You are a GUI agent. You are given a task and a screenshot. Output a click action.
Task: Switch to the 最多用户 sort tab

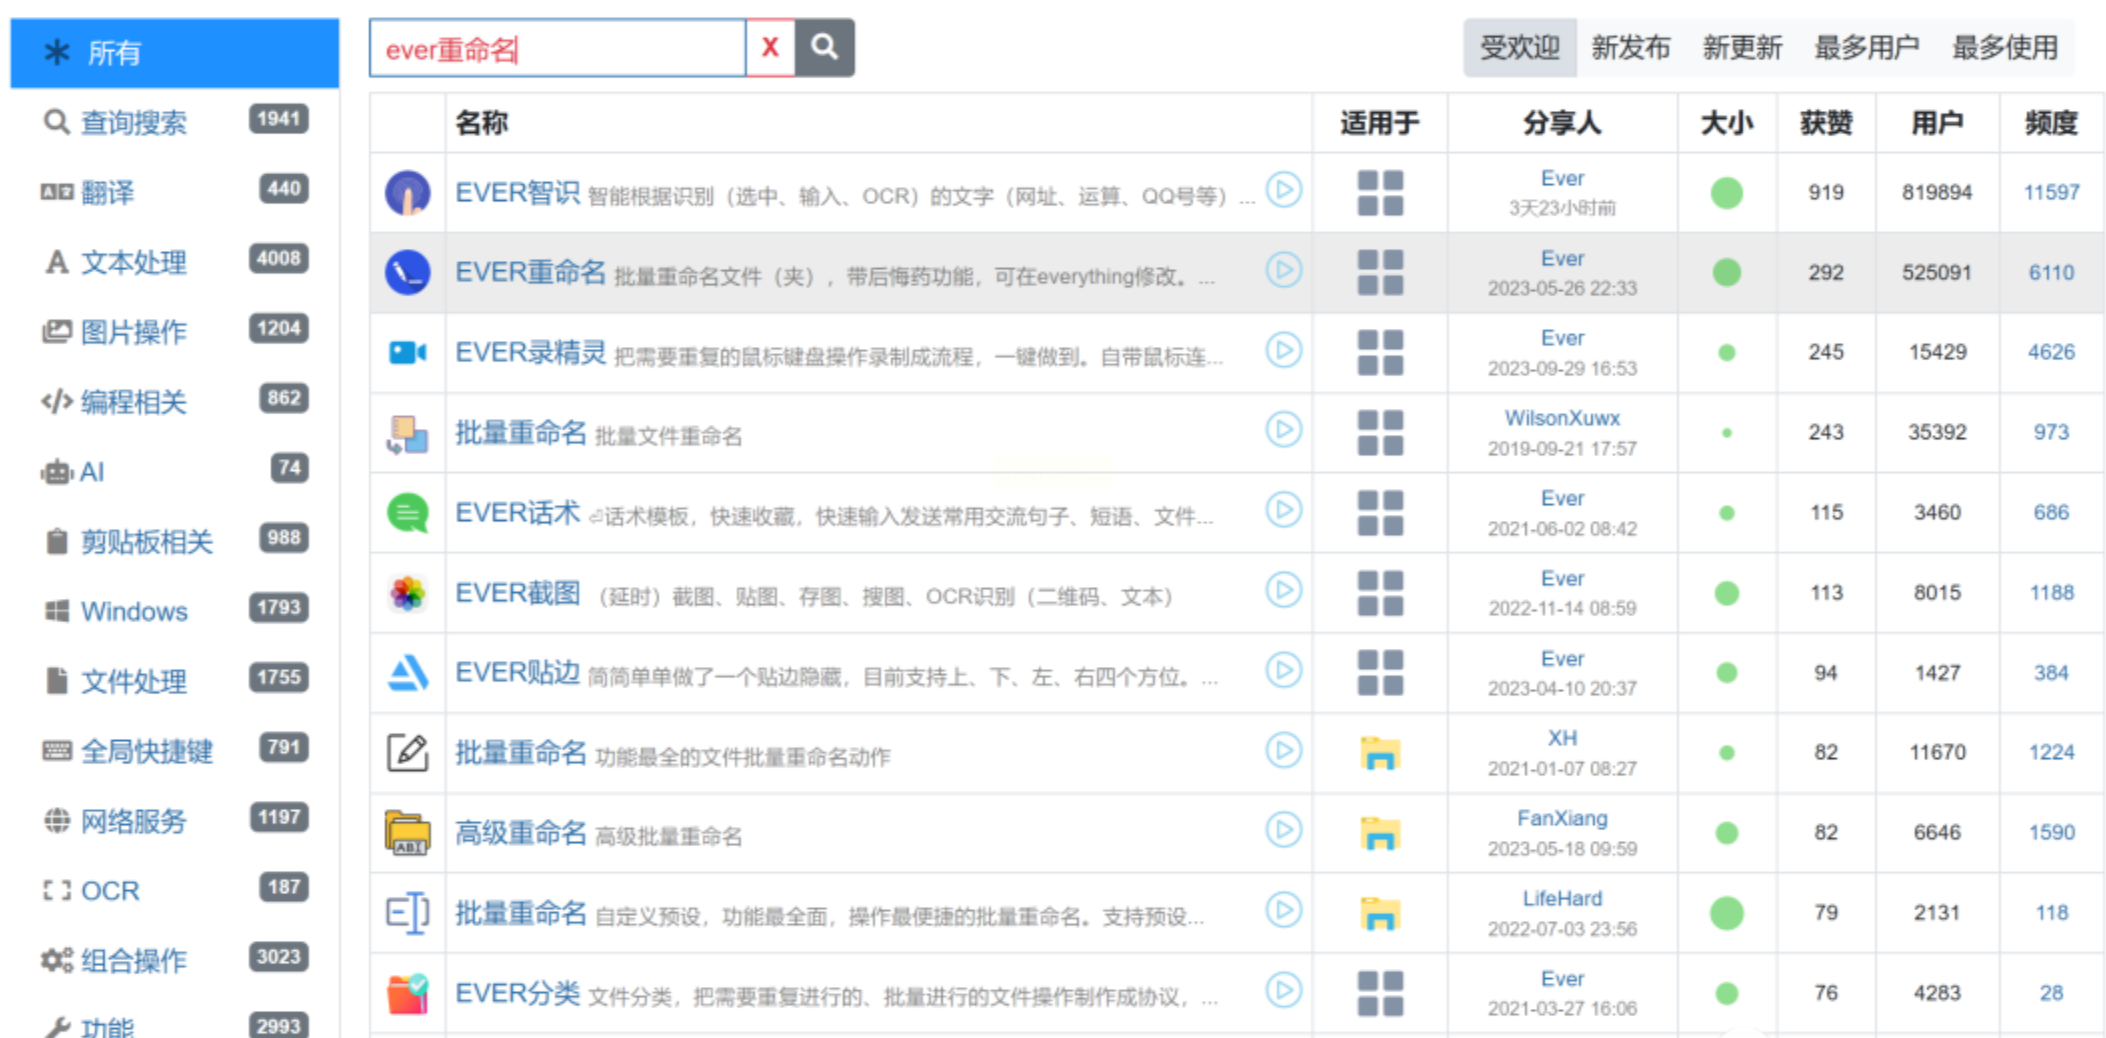click(x=1866, y=47)
